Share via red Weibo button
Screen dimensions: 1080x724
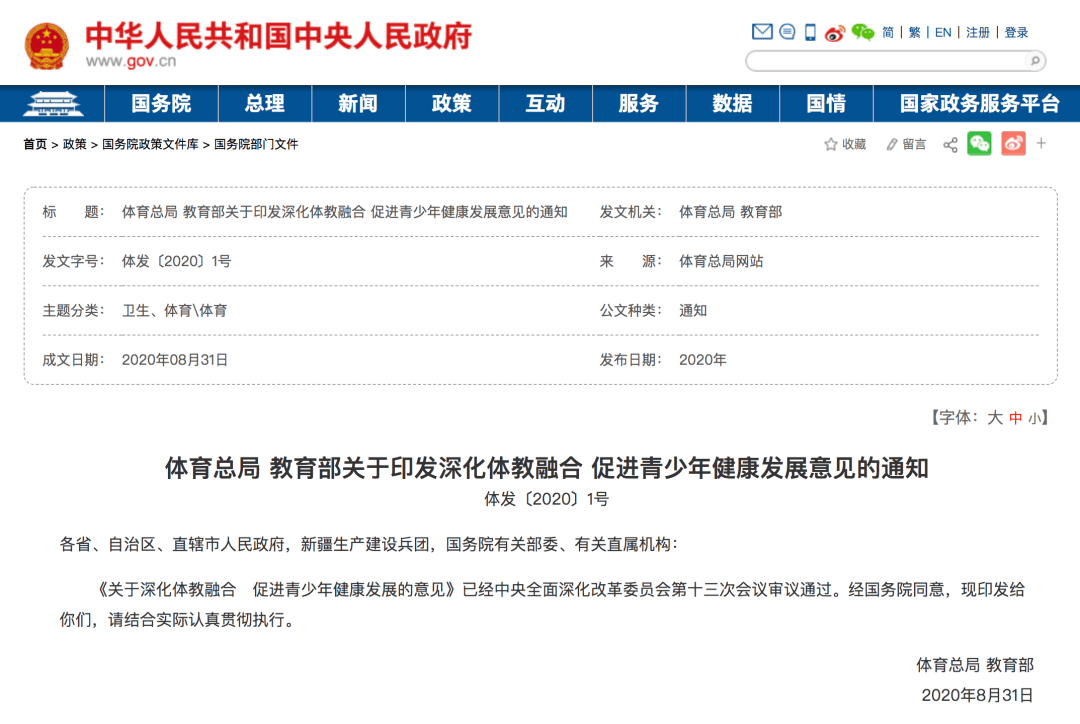click(x=1014, y=143)
